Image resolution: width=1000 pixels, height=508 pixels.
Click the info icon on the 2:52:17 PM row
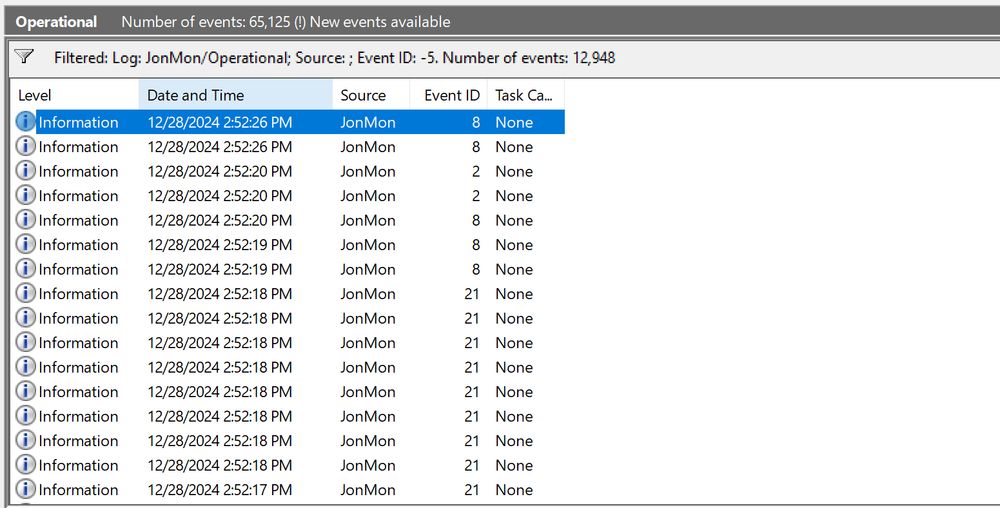26,489
